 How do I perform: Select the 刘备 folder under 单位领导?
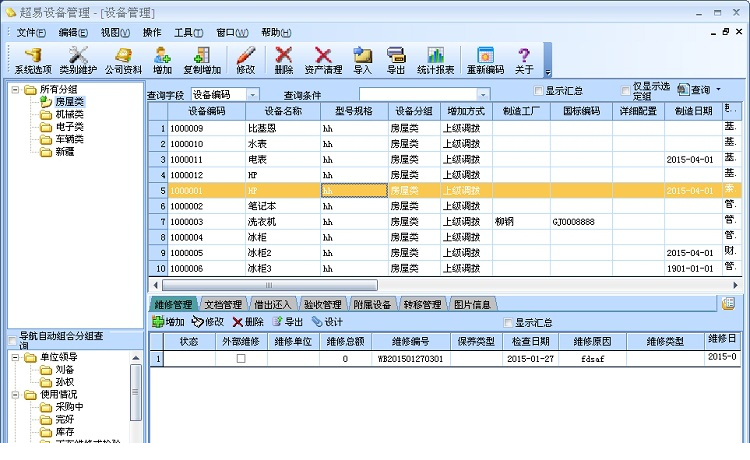click(65, 370)
